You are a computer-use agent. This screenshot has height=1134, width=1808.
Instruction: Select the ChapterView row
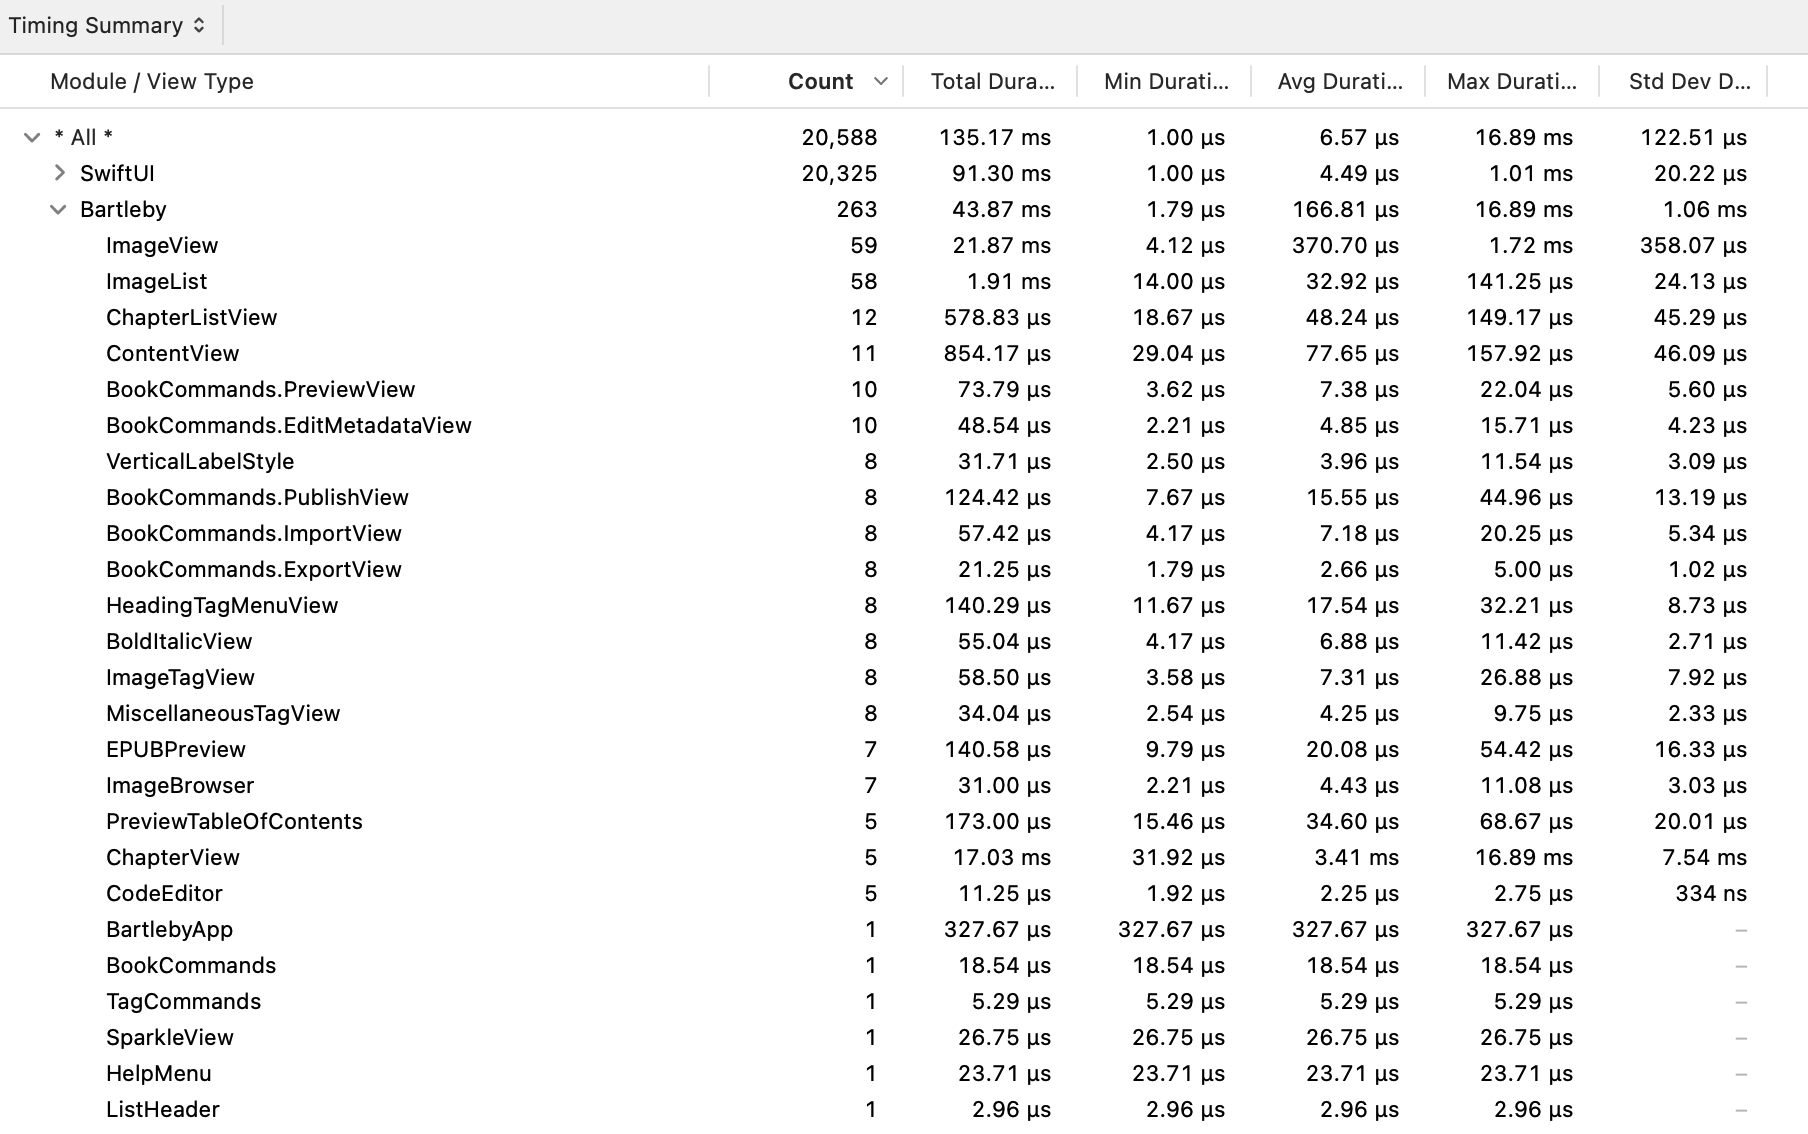172,857
